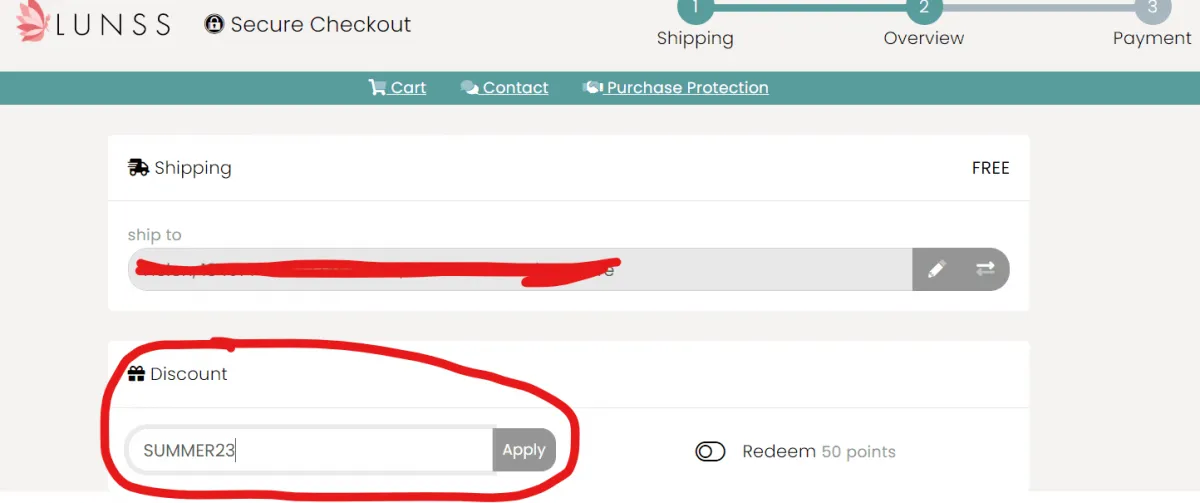Click the secure checkout padlock icon

(x=214, y=24)
